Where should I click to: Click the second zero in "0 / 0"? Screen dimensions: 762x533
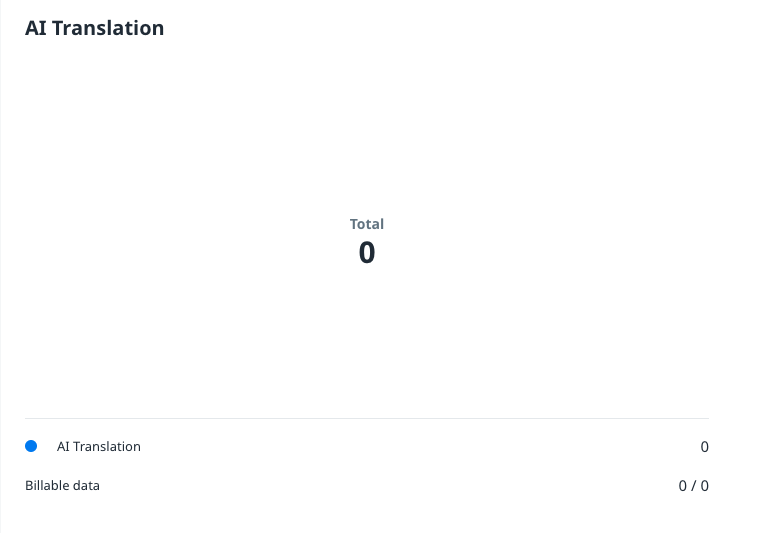click(704, 486)
